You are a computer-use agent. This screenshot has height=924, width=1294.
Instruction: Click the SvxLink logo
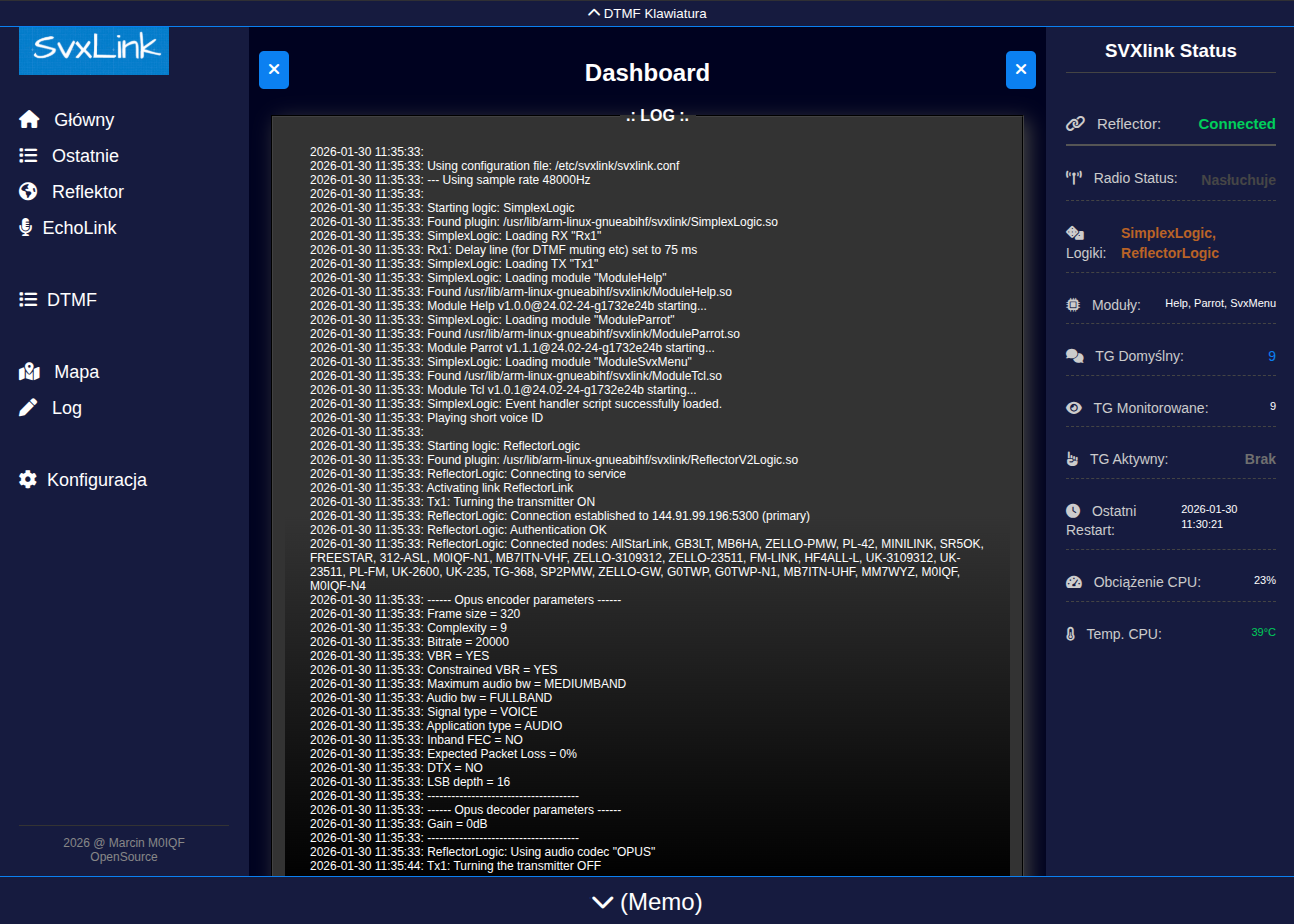pyautogui.click(x=94, y=50)
